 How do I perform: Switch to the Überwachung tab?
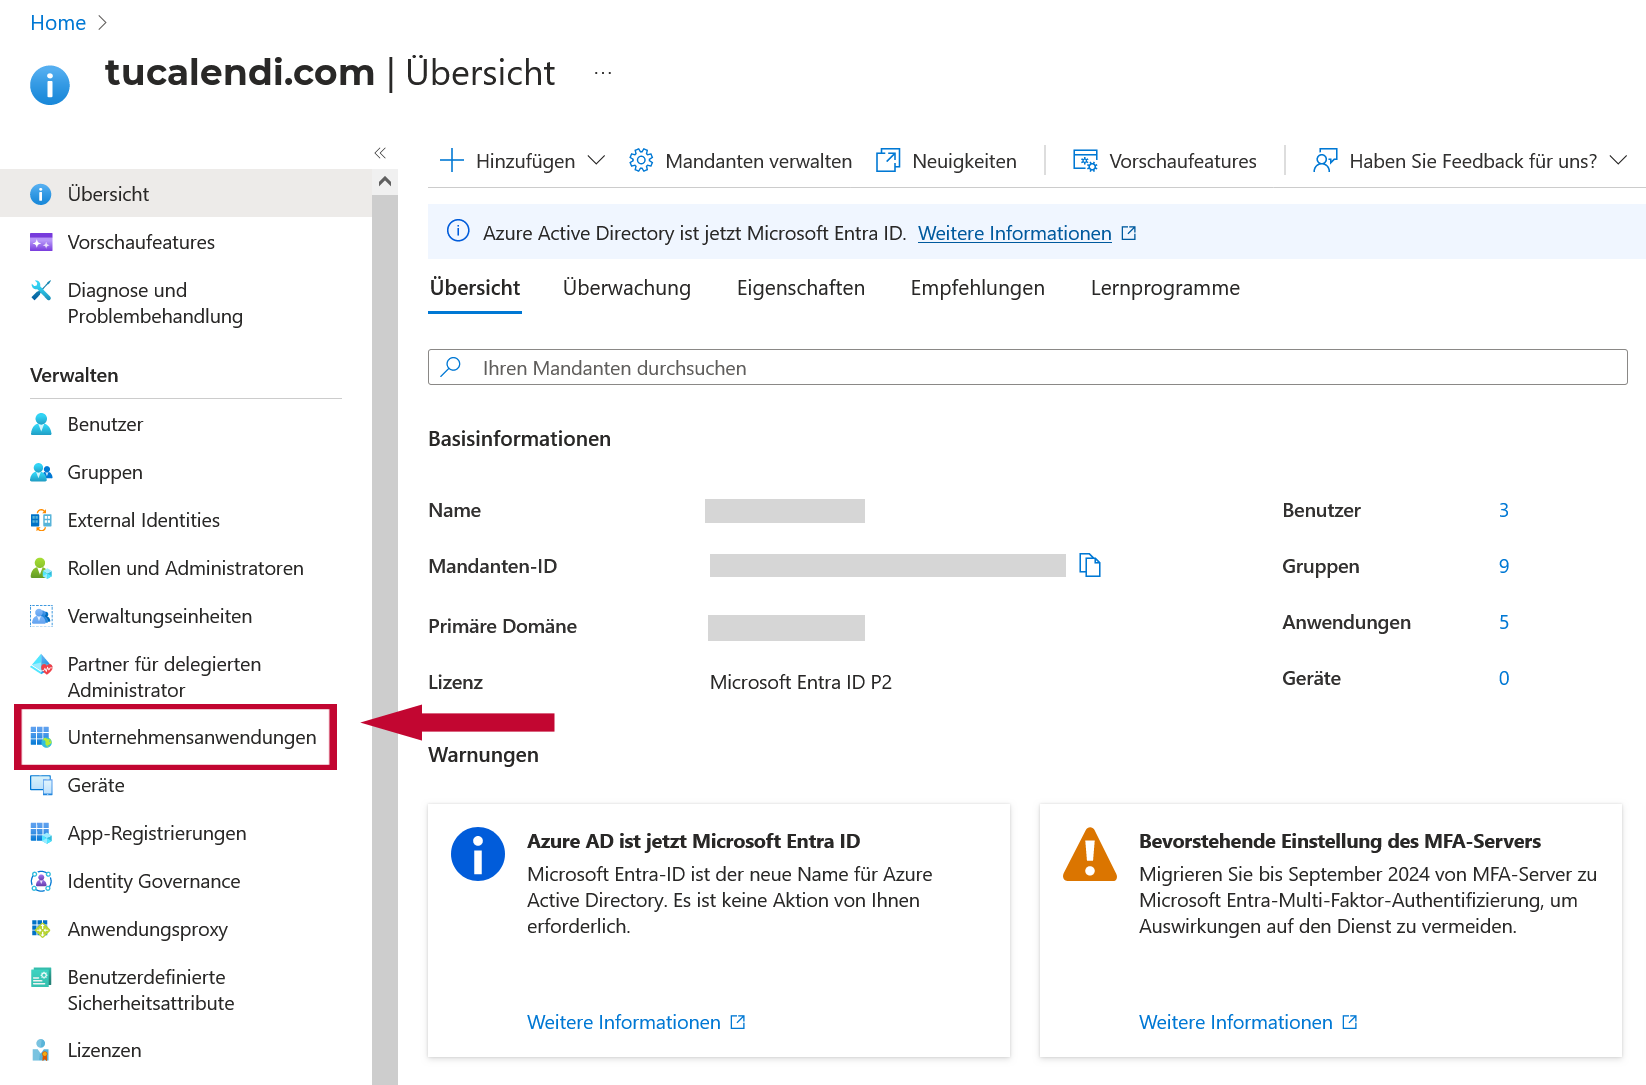(627, 288)
